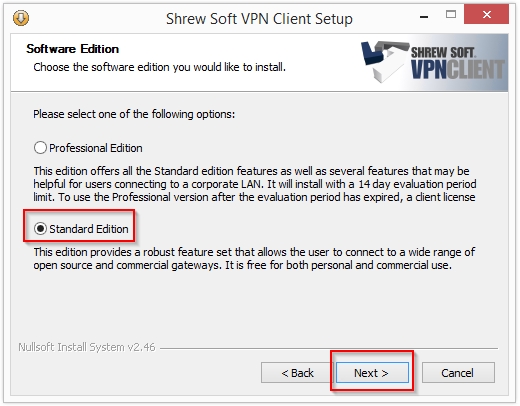Click the Software Edition heading

(73, 49)
